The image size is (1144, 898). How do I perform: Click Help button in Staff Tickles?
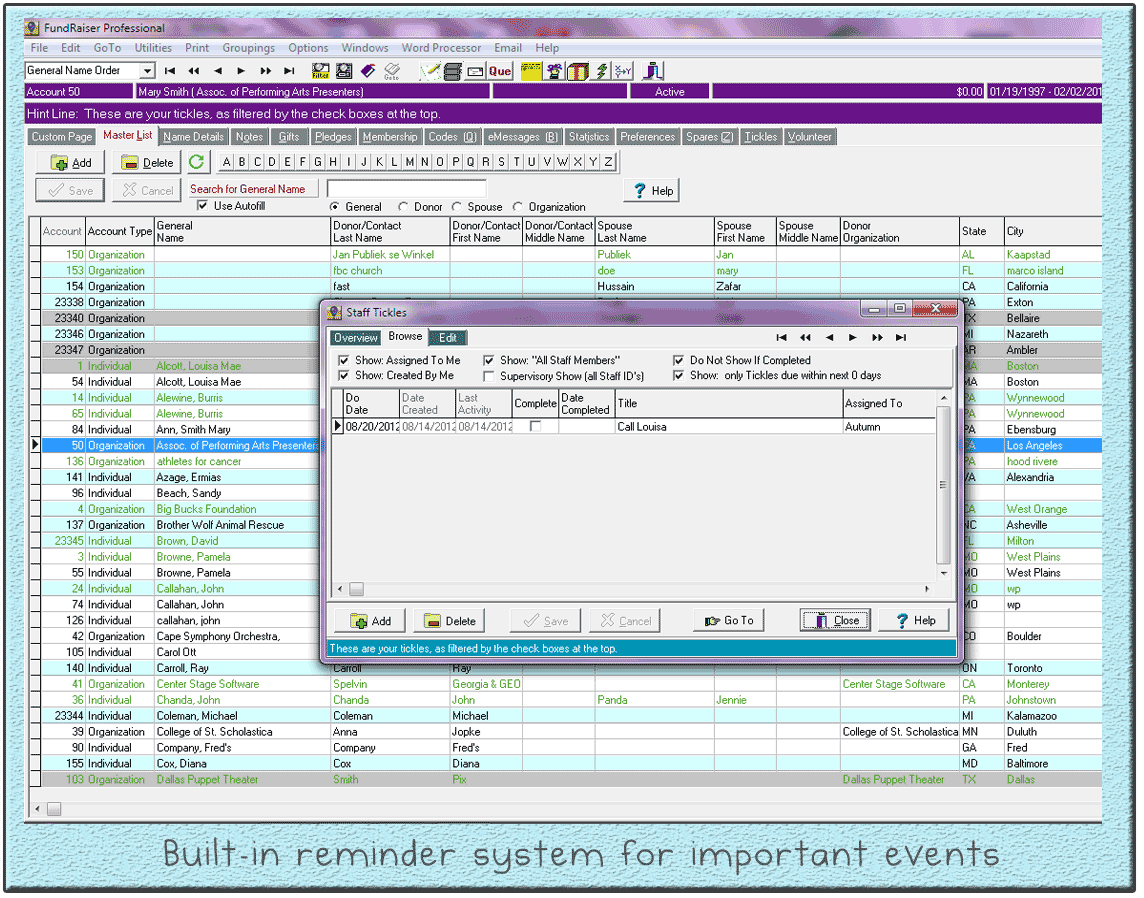[916, 622]
